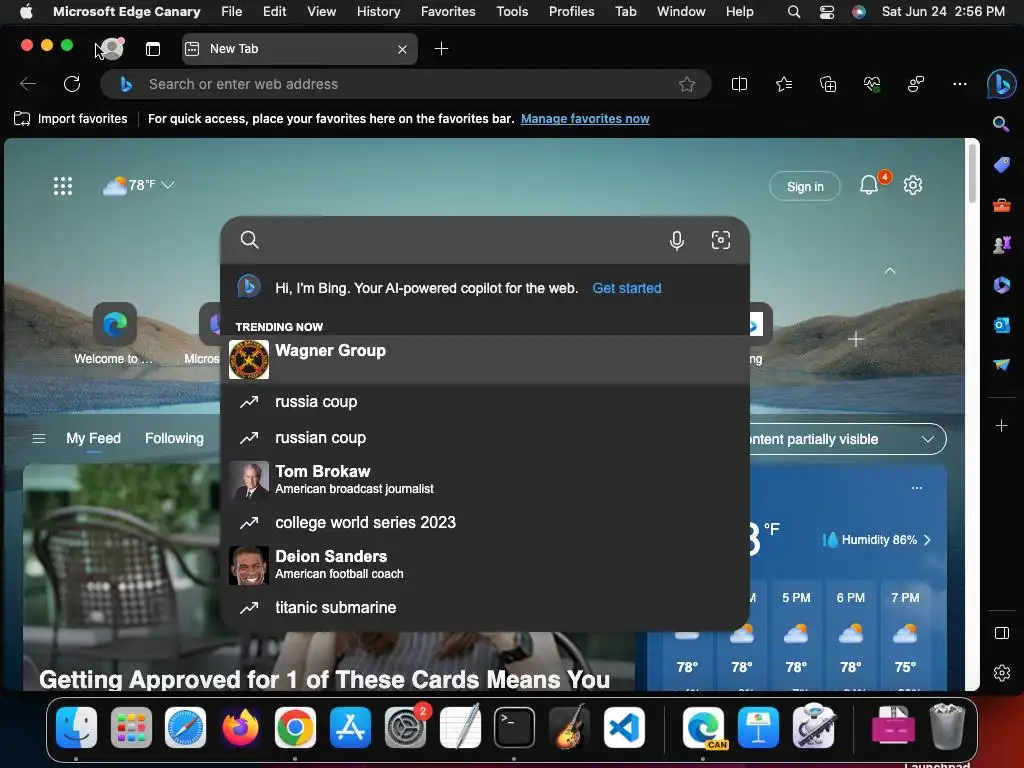Open Terminal from the Dock
The height and width of the screenshot is (768, 1024).
click(x=514, y=727)
